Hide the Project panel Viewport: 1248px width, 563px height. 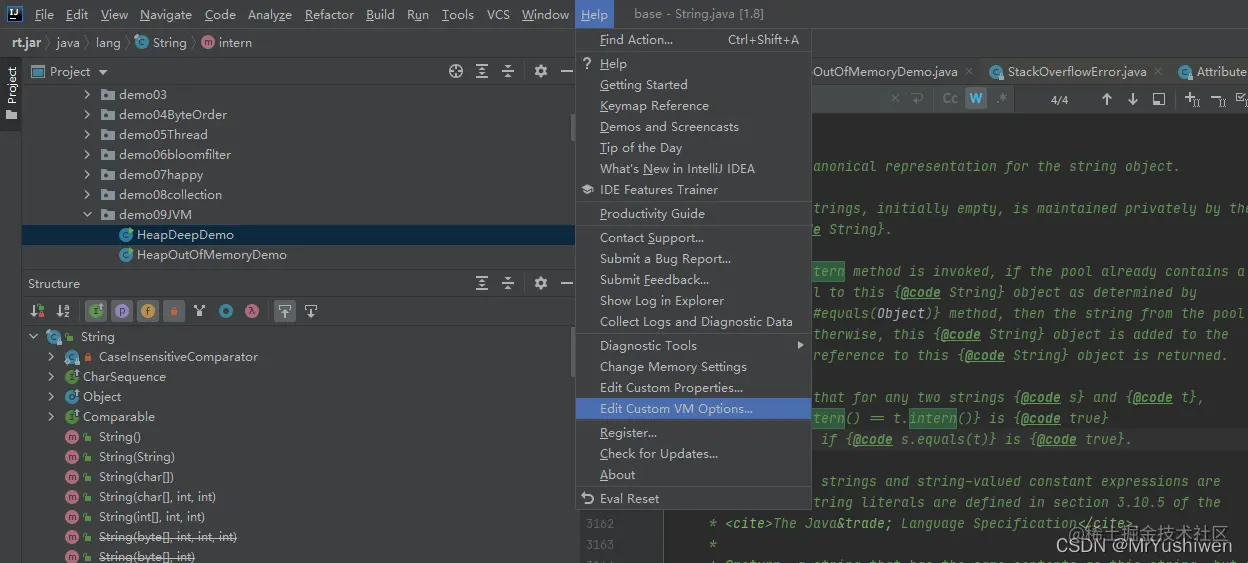tap(565, 71)
